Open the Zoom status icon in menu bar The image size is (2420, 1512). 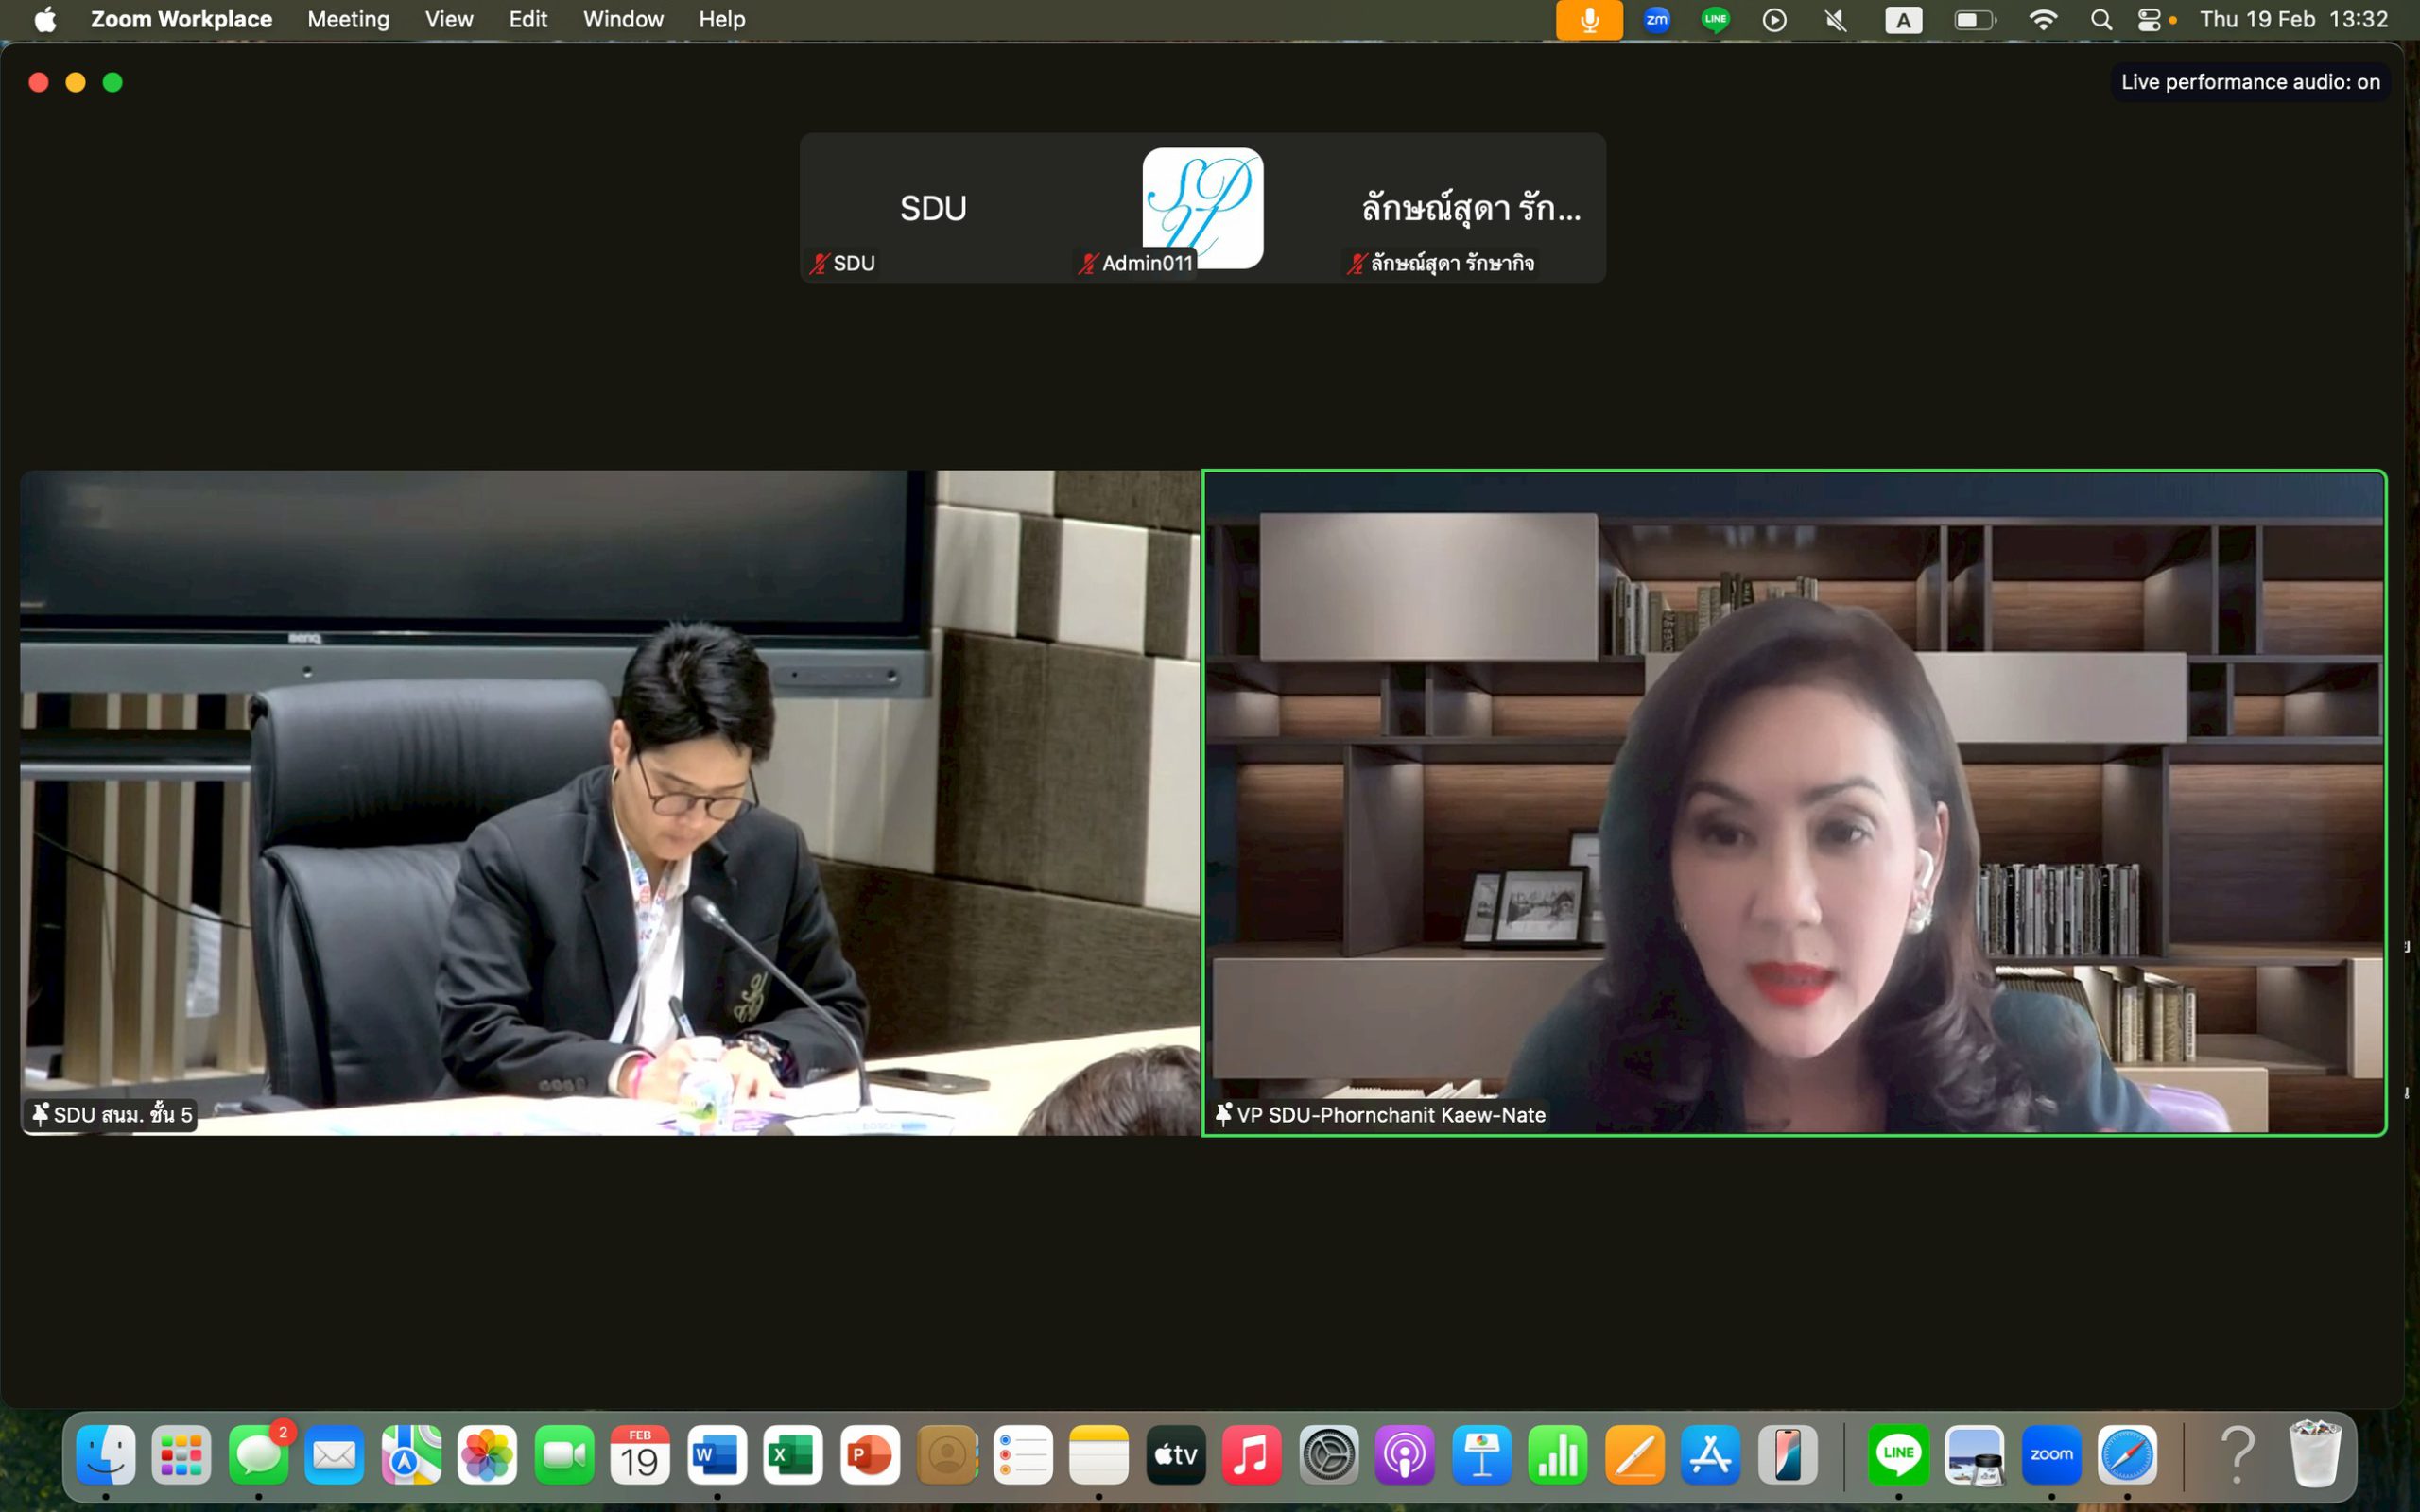(x=1656, y=20)
